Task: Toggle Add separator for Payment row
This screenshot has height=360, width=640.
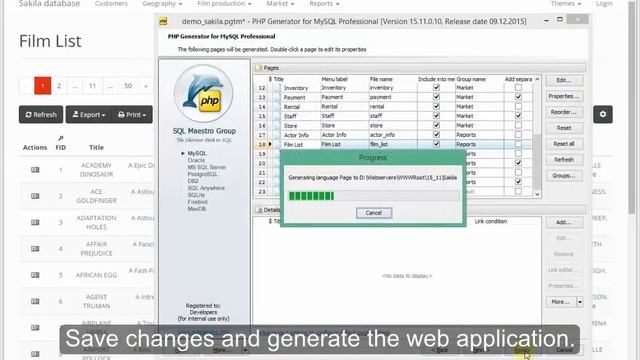Action: pyautogui.click(x=518, y=97)
